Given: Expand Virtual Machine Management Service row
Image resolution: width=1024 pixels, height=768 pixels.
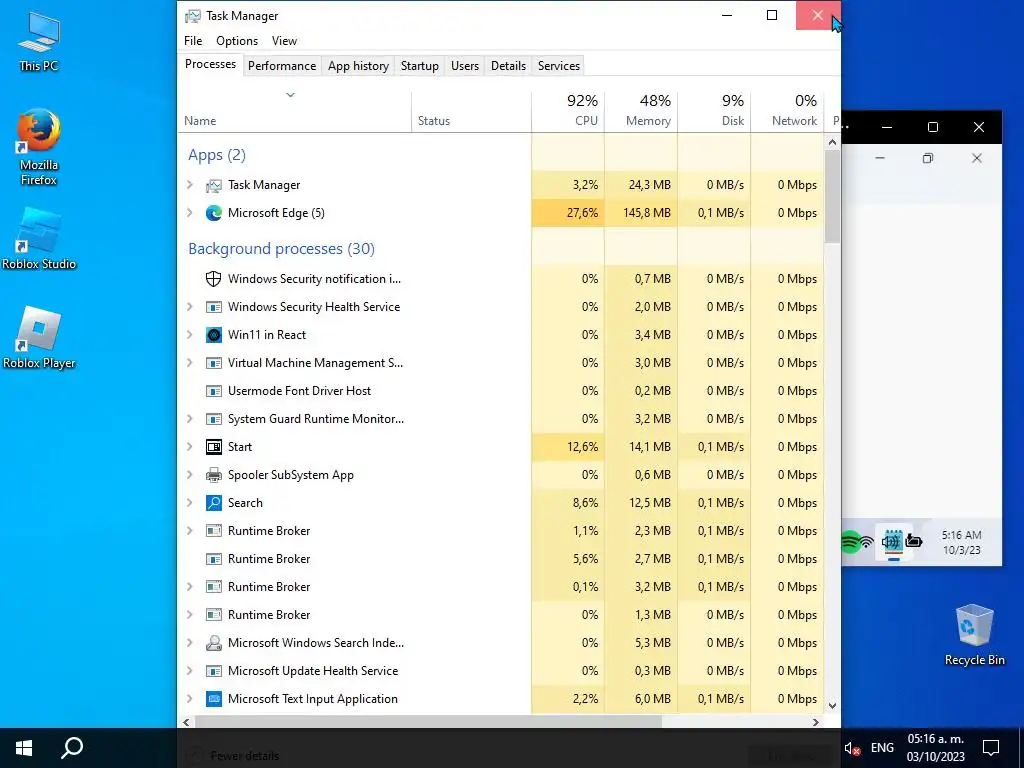Looking at the screenshot, I should [x=190, y=363].
